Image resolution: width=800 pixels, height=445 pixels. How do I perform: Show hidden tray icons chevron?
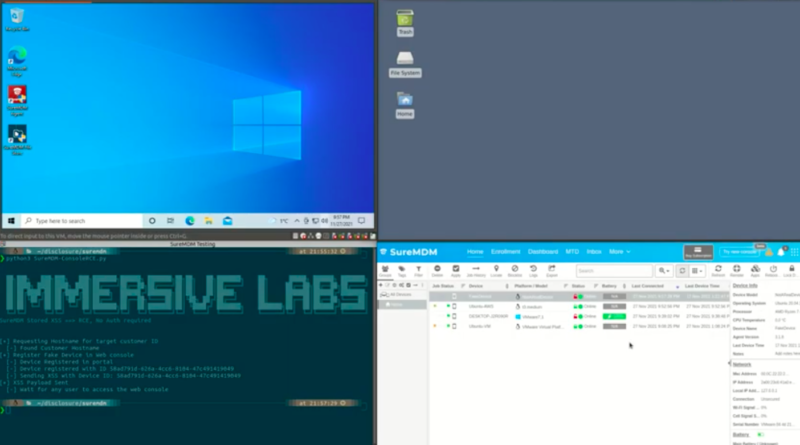297,221
